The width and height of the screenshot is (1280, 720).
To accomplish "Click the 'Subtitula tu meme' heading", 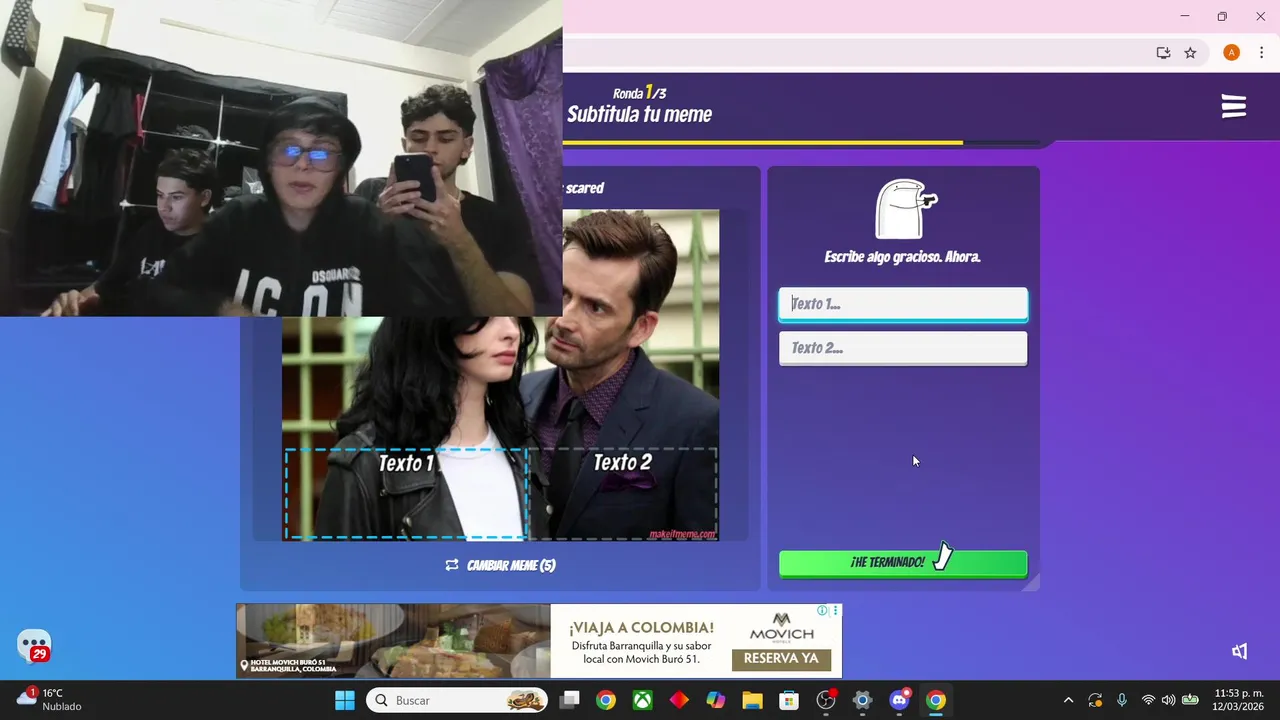I will (639, 115).
